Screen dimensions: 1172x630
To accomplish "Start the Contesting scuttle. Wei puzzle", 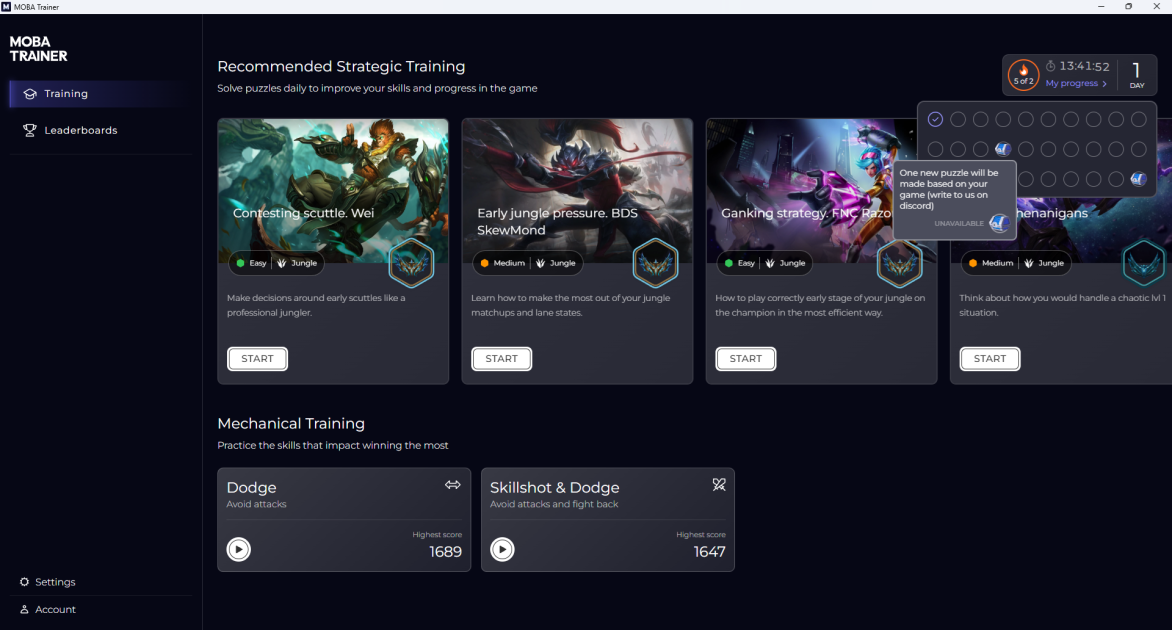I will click(x=257, y=359).
